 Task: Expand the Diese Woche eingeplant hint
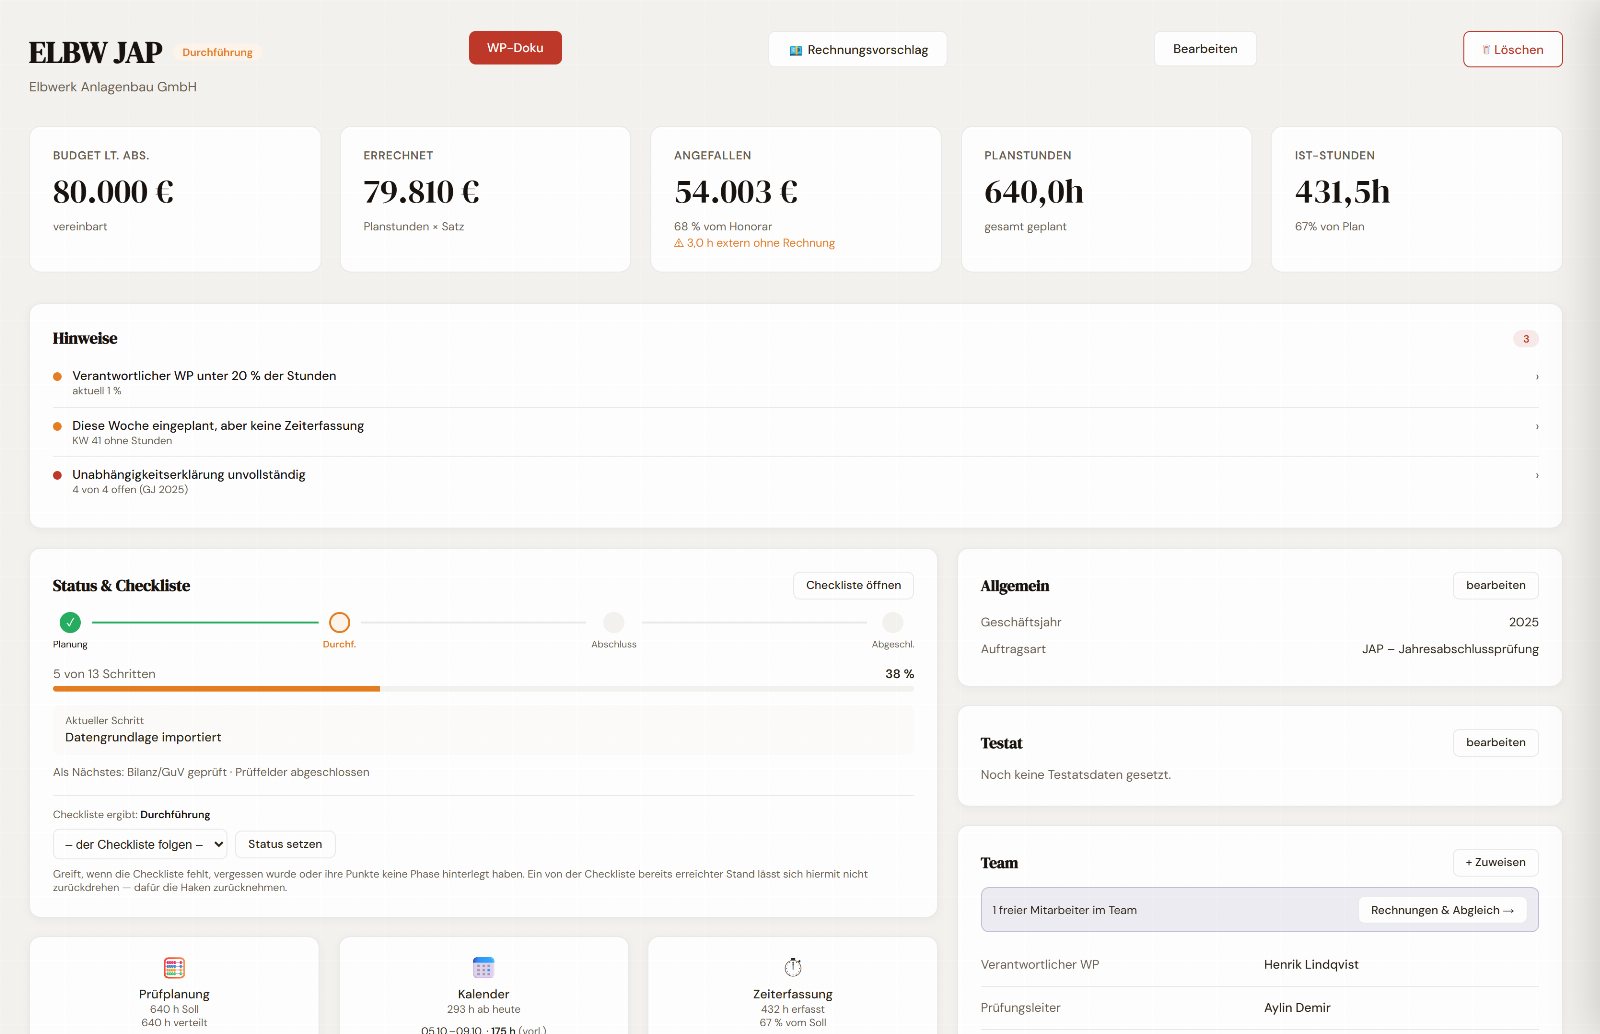[795, 432]
